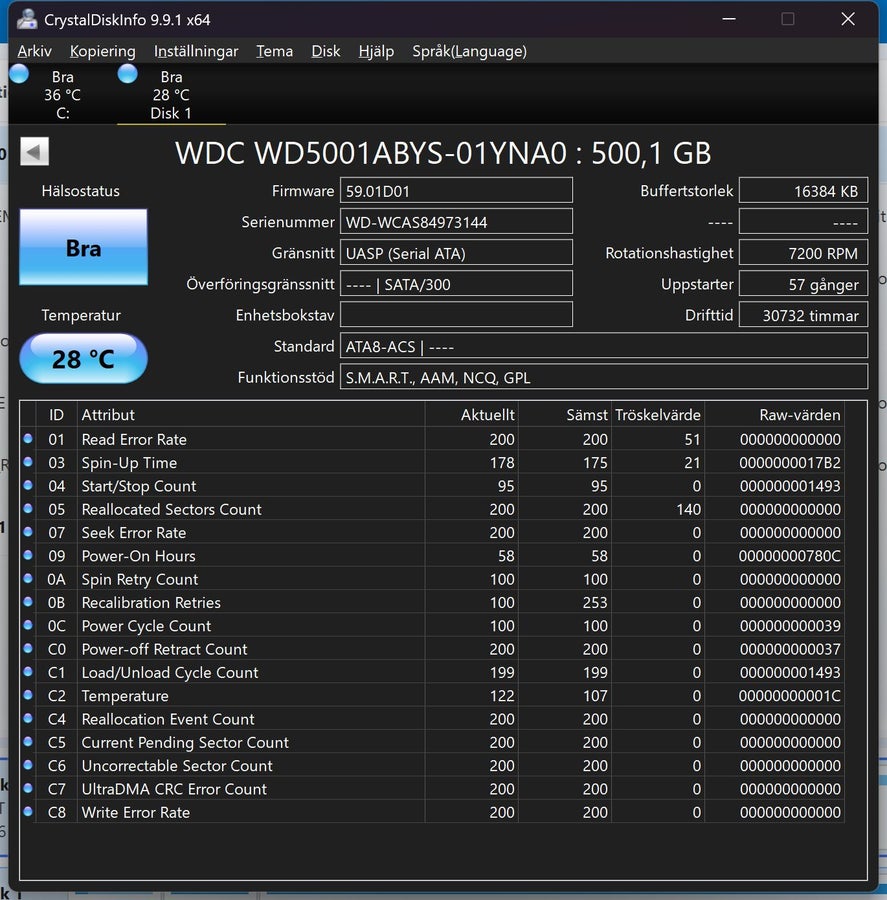The width and height of the screenshot is (887, 900).
Task: Click status dot for Power Cycle Count
Action: (28, 625)
